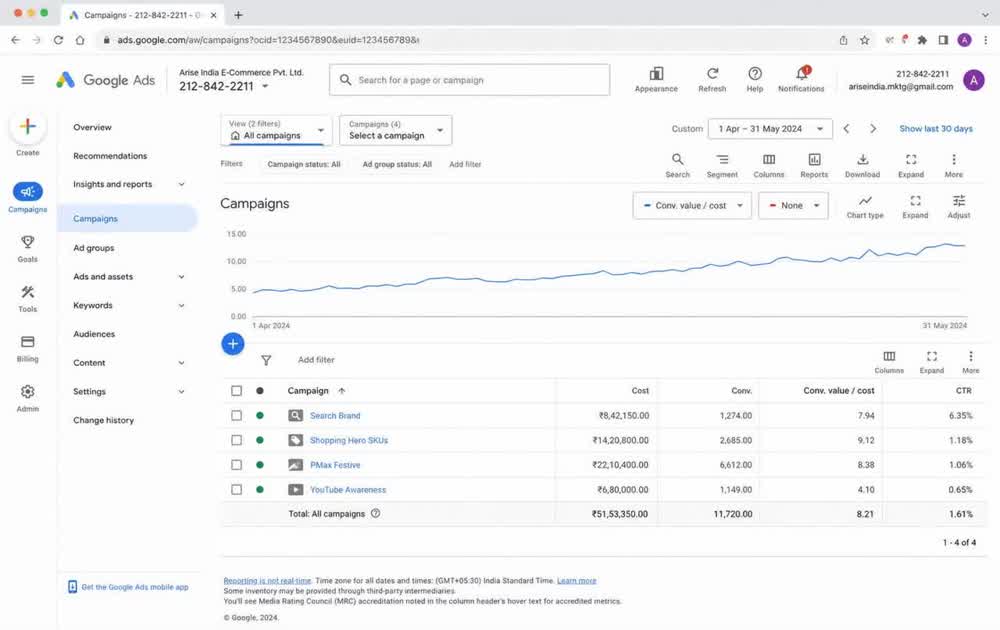Open the Conv. value / cost metric dropdown
The width and height of the screenshot is (1000, 630).
[x=692, y=205]
